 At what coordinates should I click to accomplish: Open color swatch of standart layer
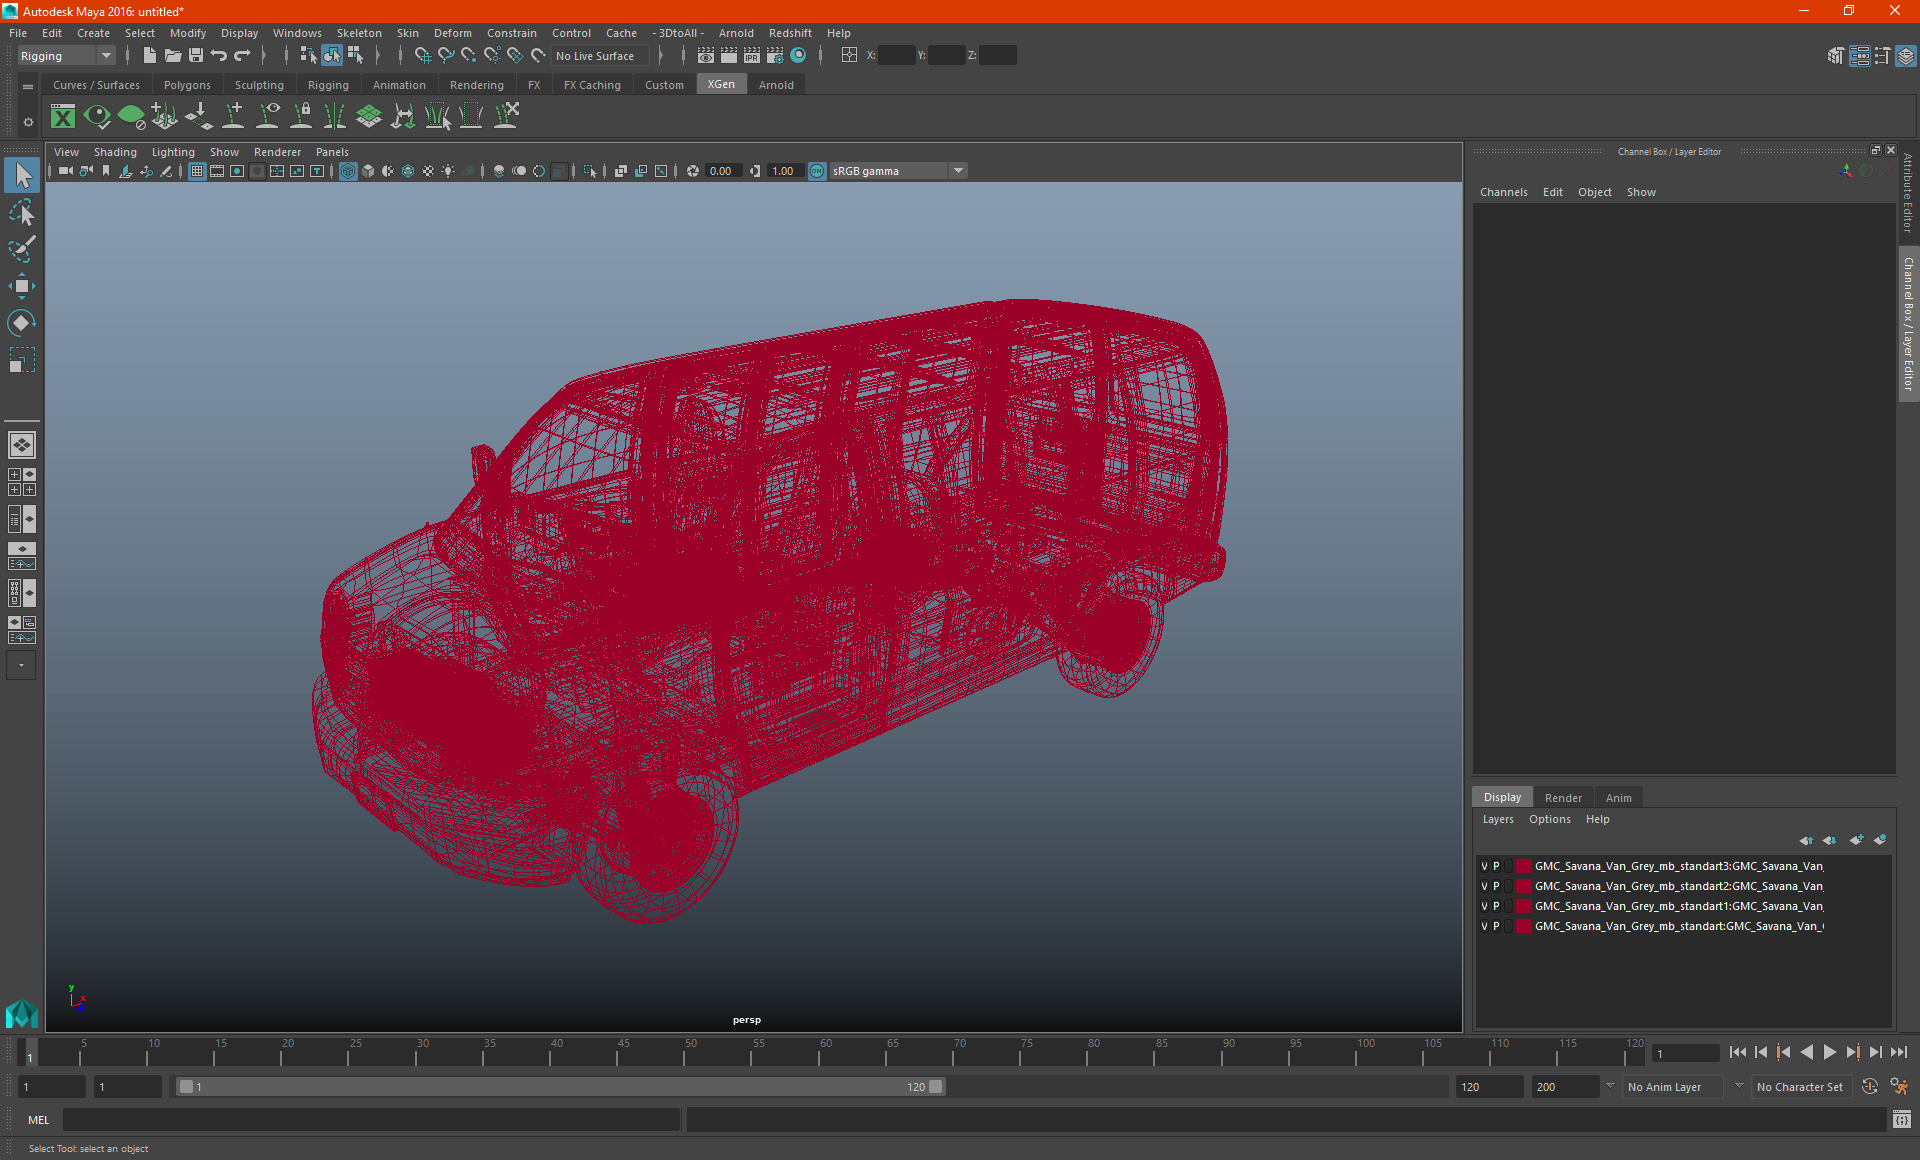click(1523, 926)
